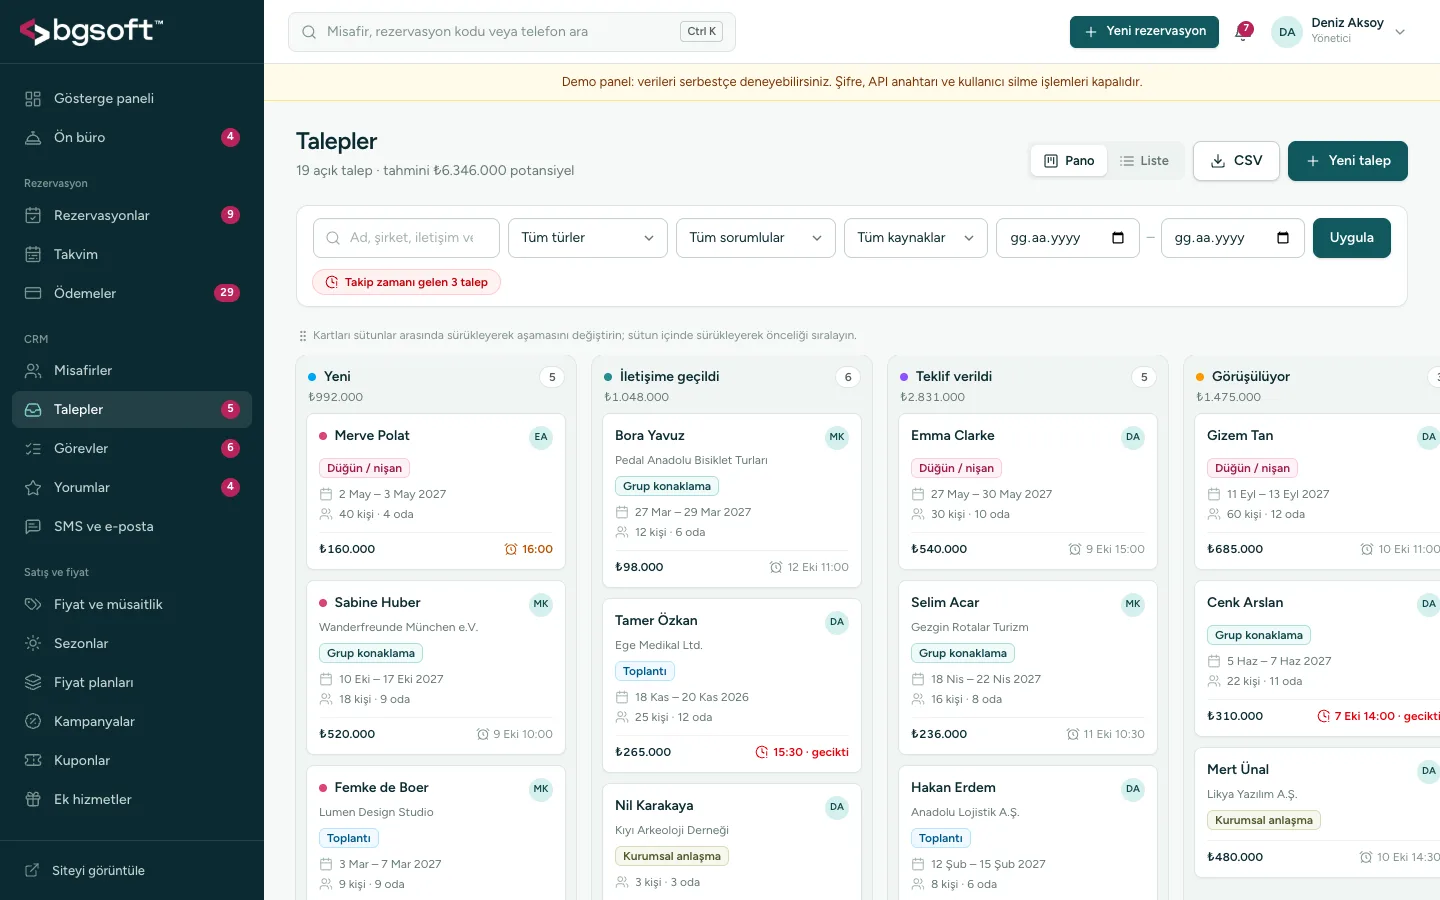Click the Ödemeler card icon
The image size is (1440, 900).
click(x=33, y=293)
